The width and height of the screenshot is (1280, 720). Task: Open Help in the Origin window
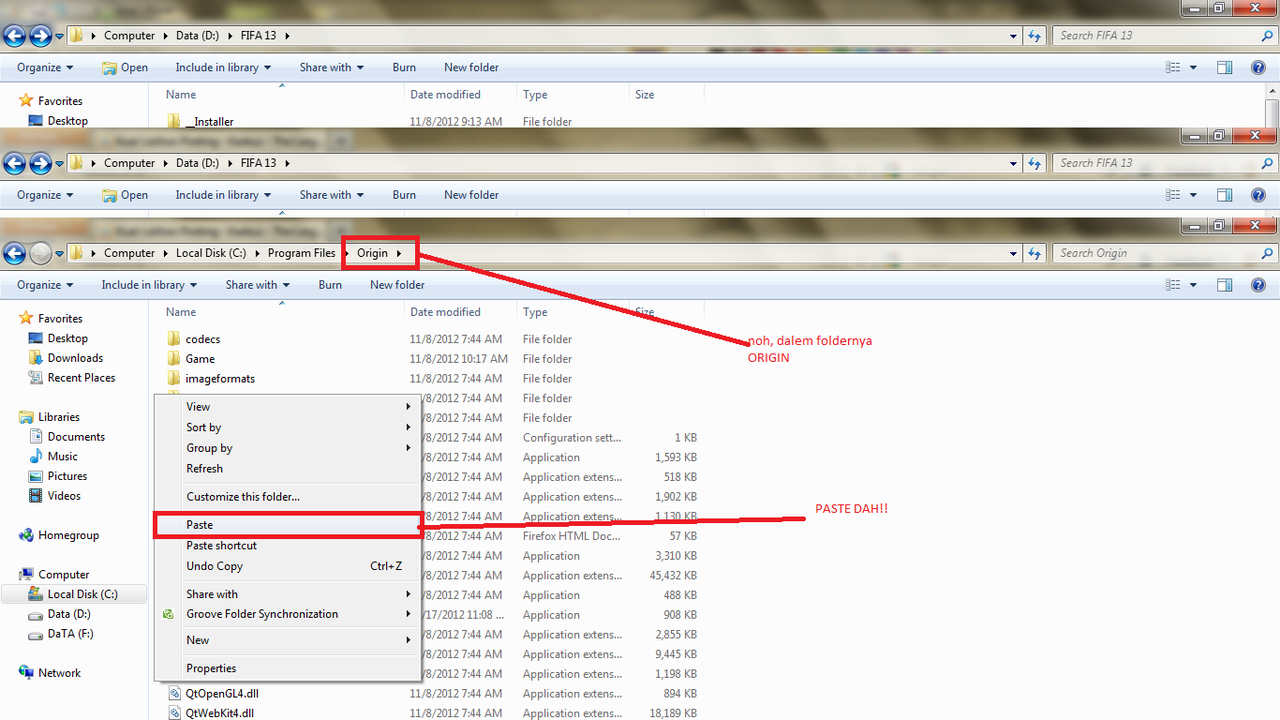coord(1259,285)
